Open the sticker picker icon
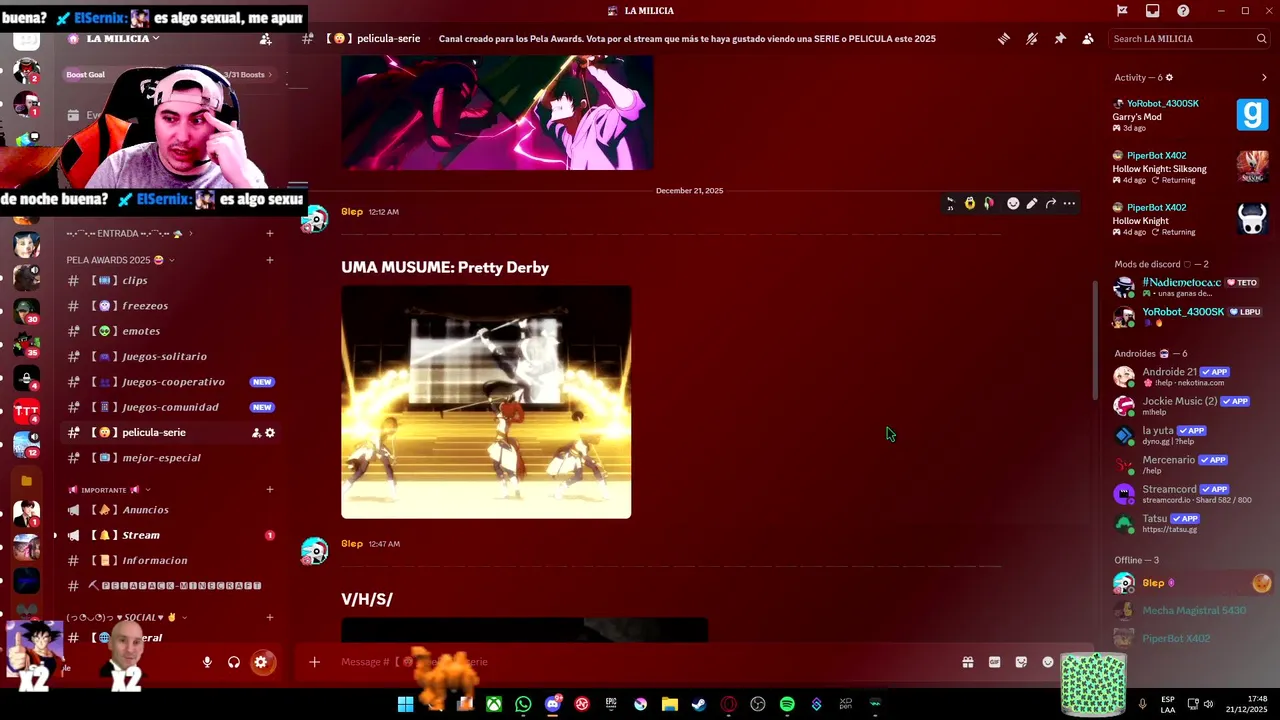 1021,662
